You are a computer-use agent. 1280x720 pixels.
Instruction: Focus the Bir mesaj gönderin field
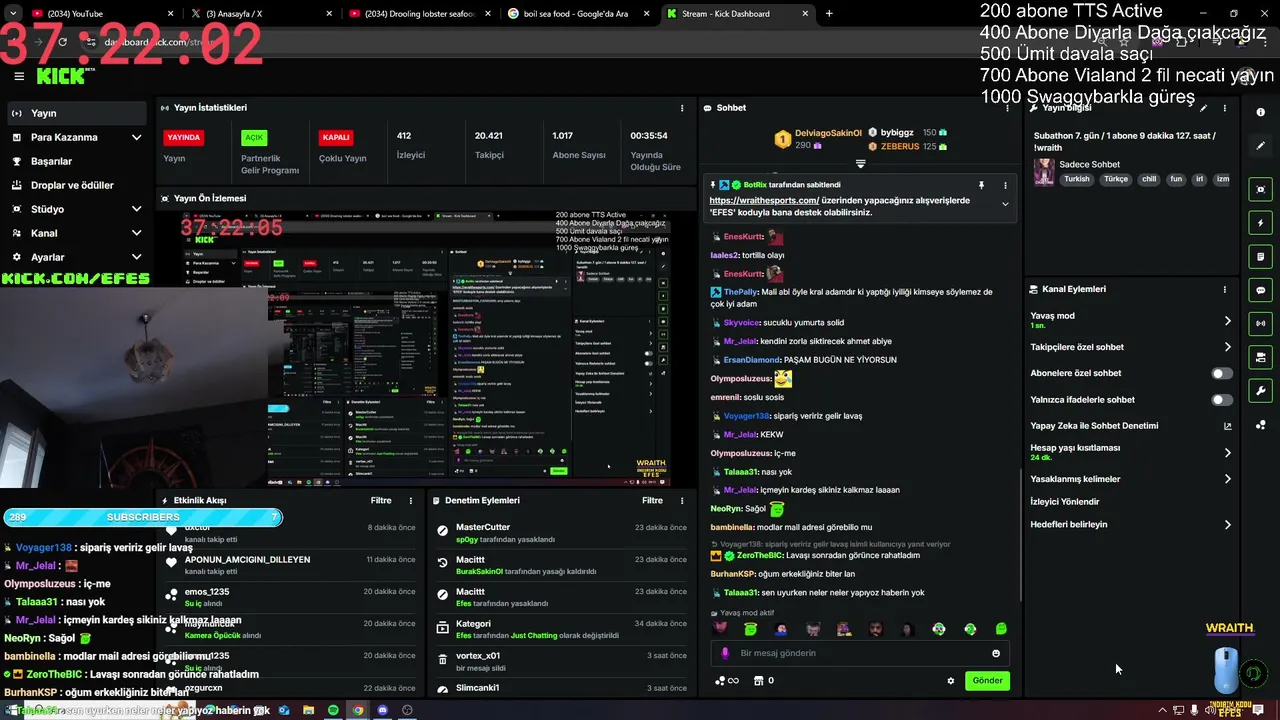[x=860, y=653]
